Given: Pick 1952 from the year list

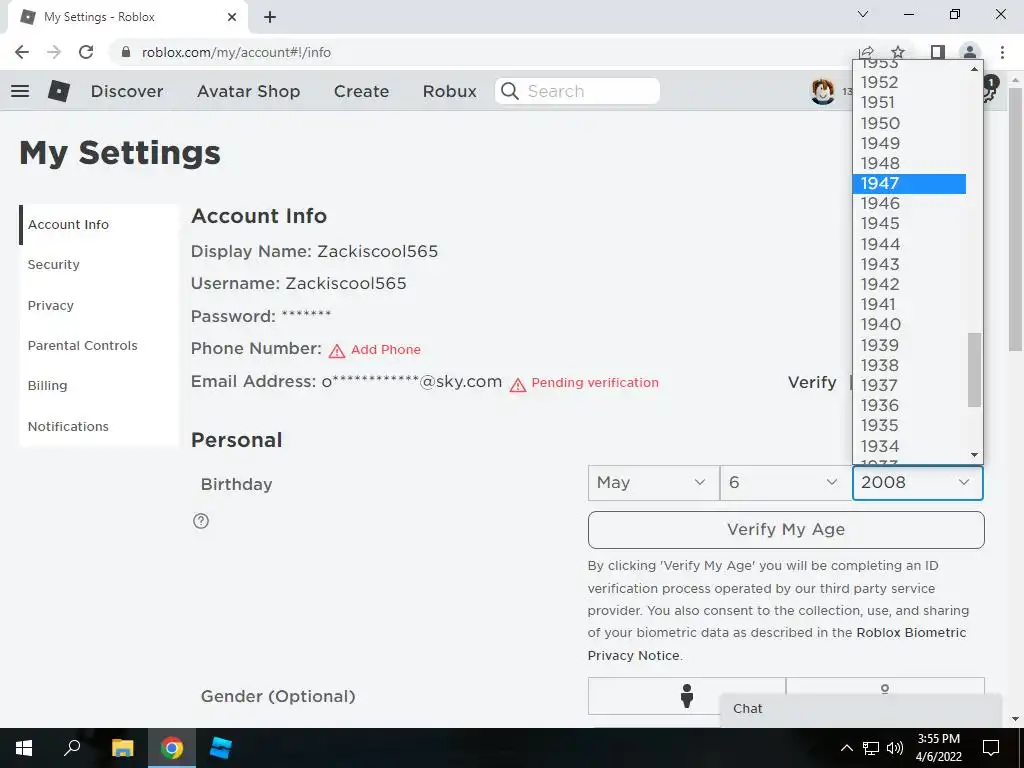Looking at the screenshot, I should pos(909,82).
